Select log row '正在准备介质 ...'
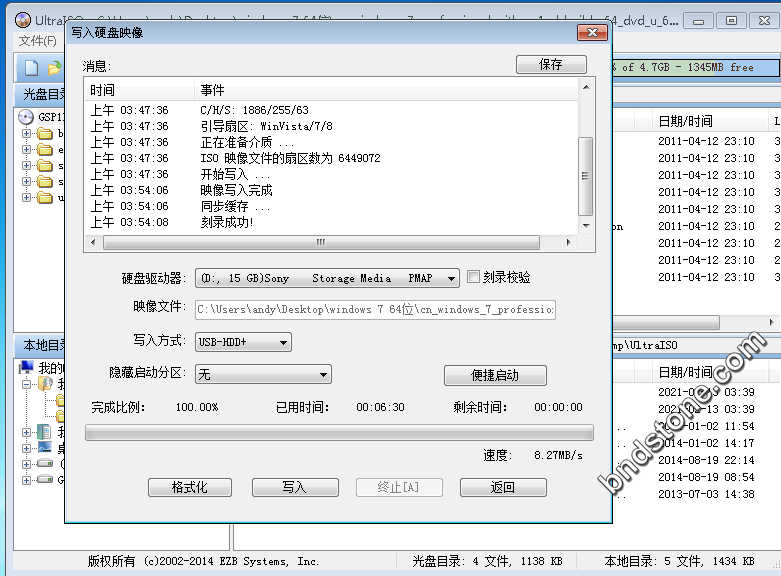781x576 pixels. pyautogui.click(x=331, y=142)
